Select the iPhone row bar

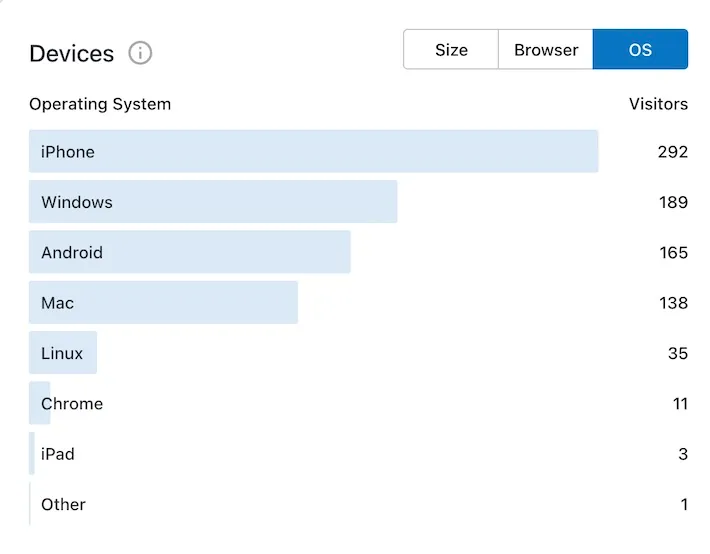[x=314, y=151]
